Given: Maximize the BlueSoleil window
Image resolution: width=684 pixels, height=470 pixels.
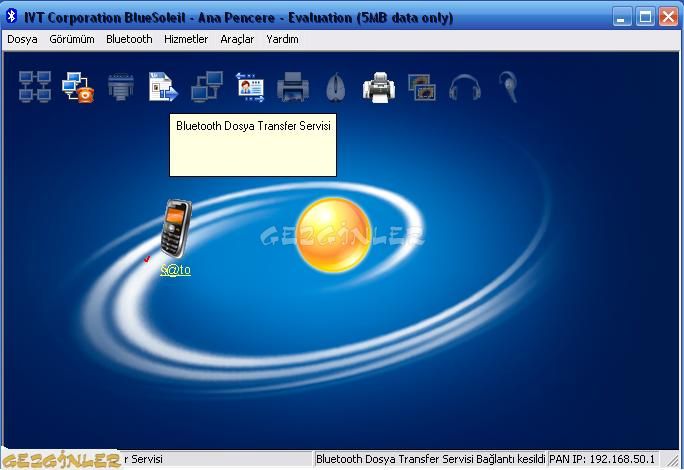Looking at the screenshot, I should pos(645,17).
